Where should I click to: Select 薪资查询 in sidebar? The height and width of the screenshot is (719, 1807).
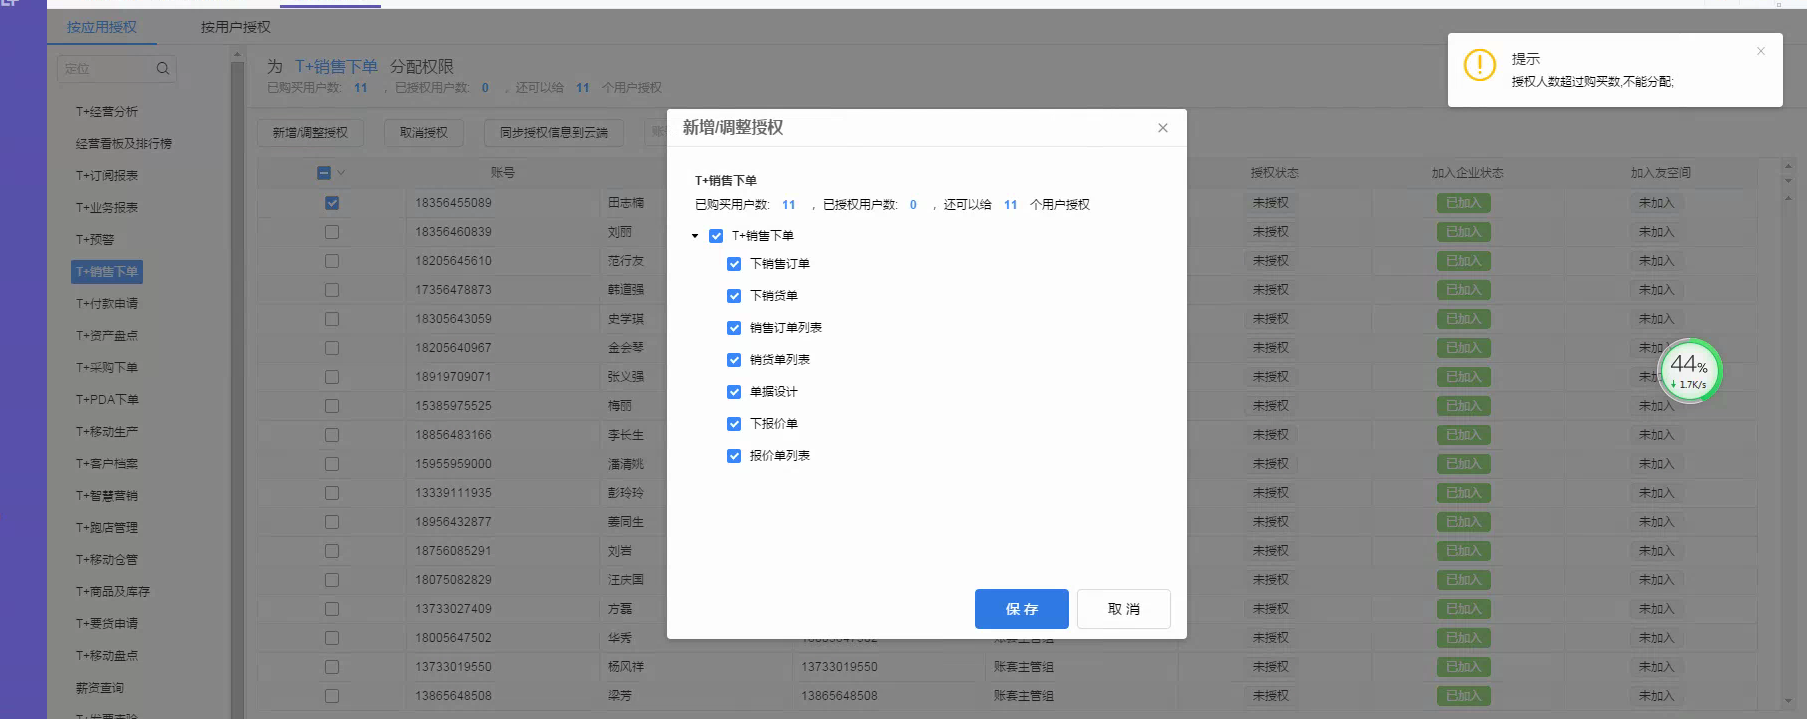click(100, 688)
